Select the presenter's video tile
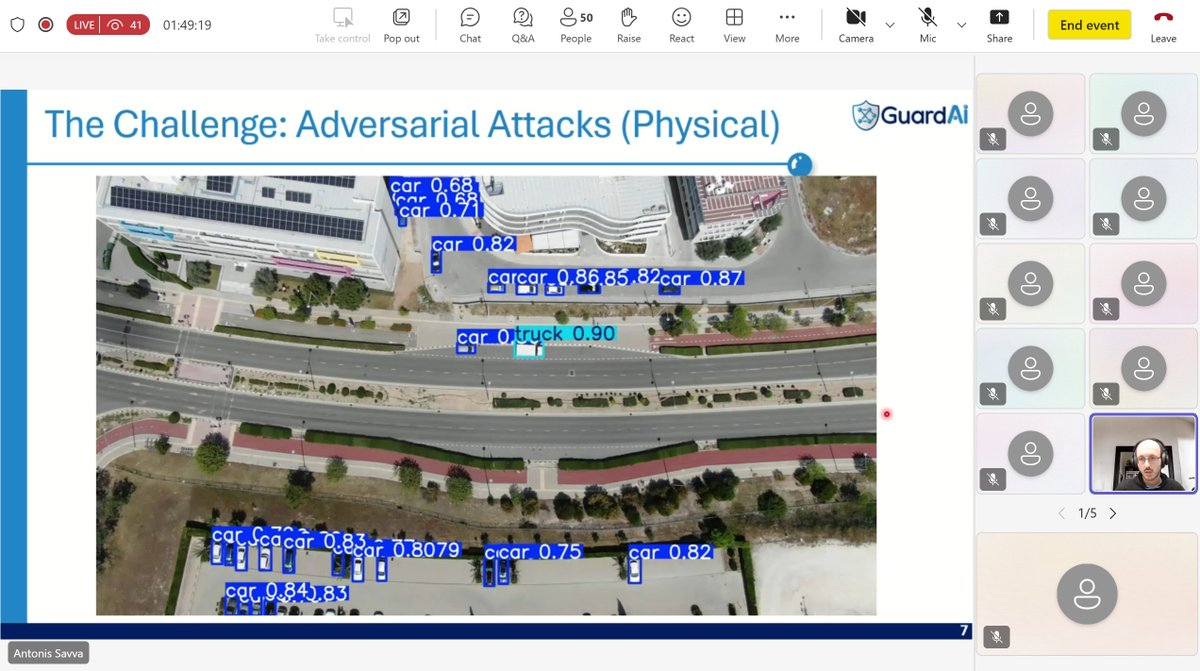This screenshot has width=1200, height=671. point(1143,454)
